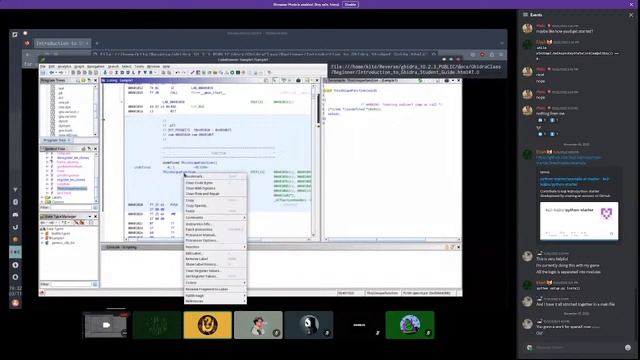Screen dimensions: 640x360
Task: Expand generic_clib_64 archive node
Action: click(43, 242)
